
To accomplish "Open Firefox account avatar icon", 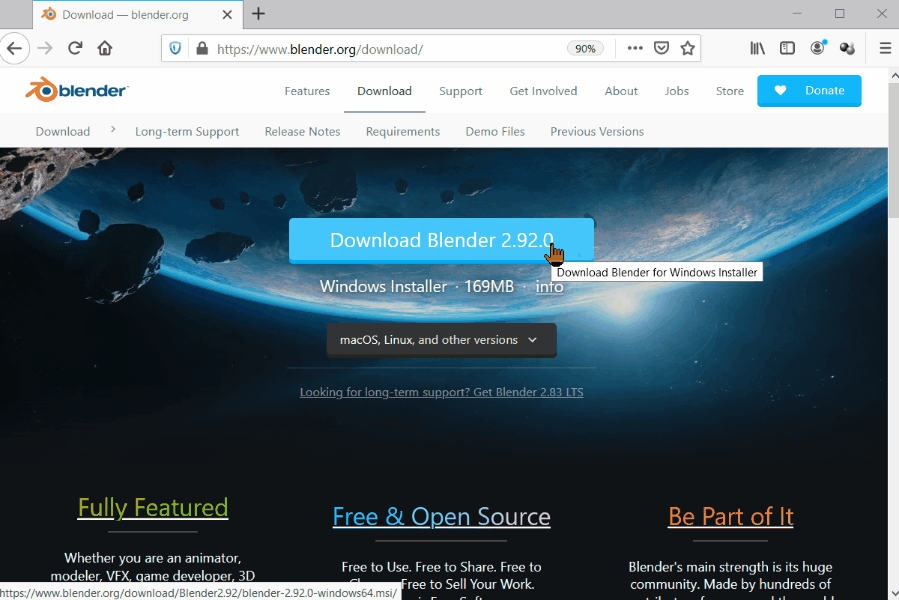I will click(818, 48).
